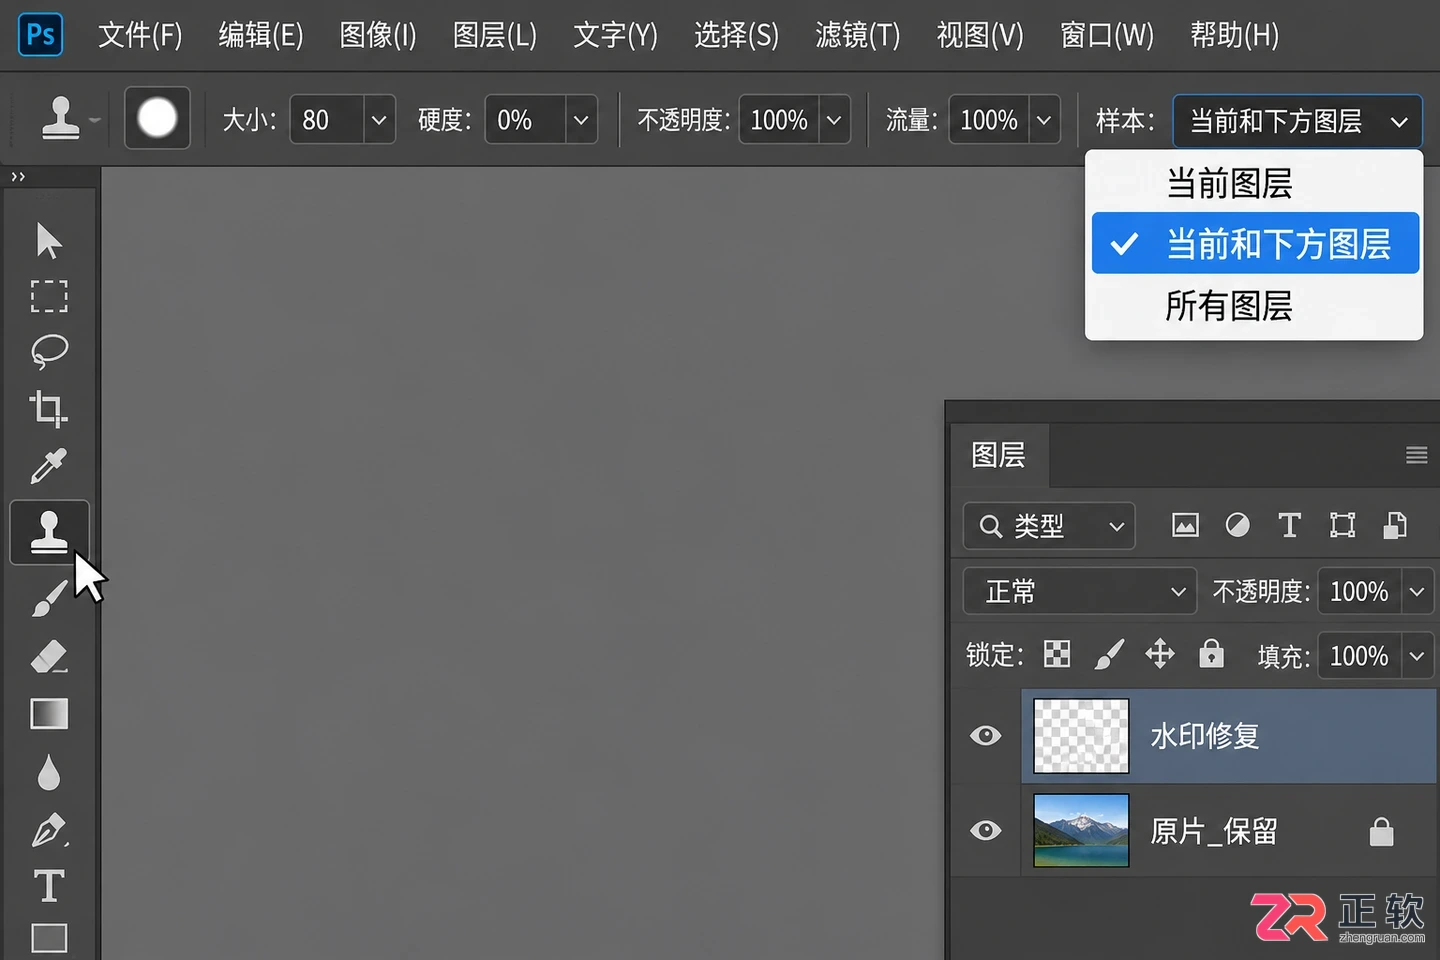Open the 图层(L) menu
This screenshot has height=960, width=1440.
pos(494,35)
